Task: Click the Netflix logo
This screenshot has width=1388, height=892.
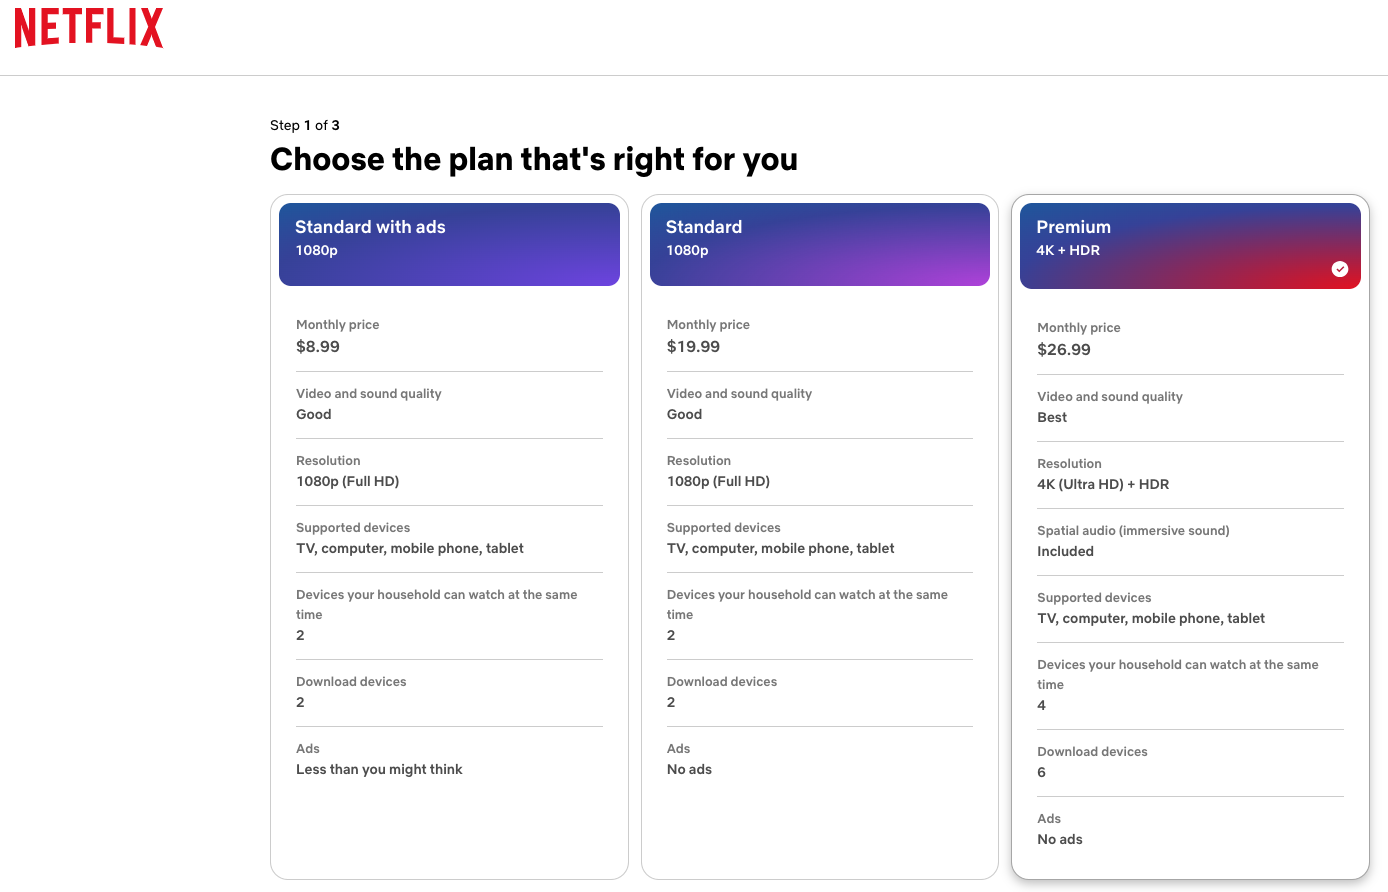Action: coord(89,27)
